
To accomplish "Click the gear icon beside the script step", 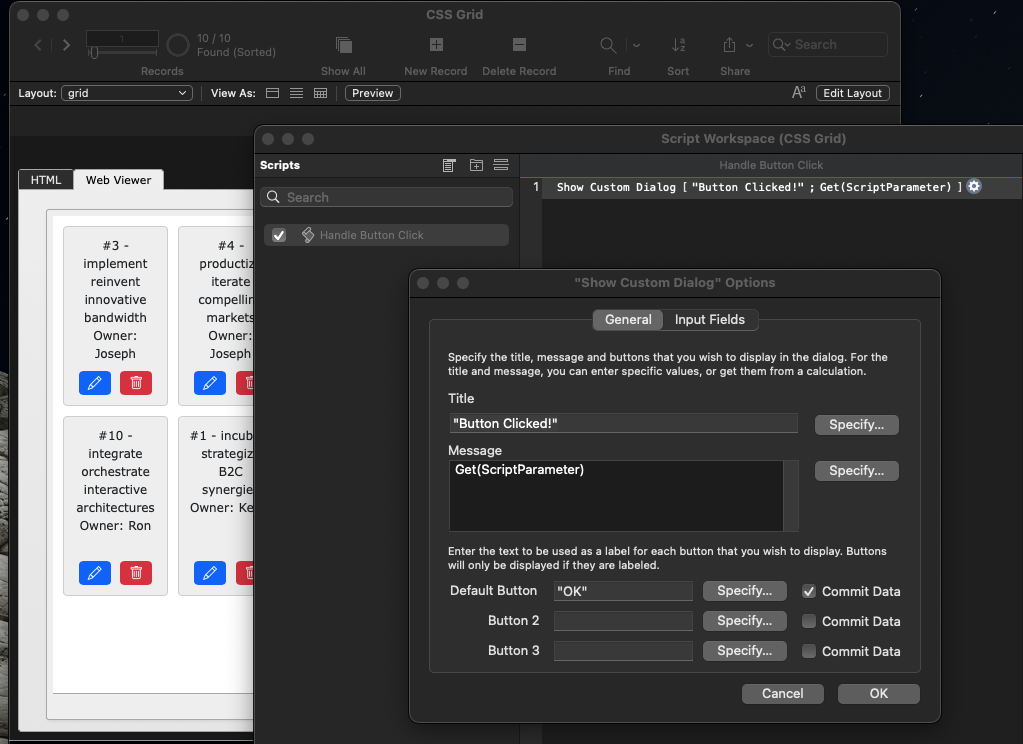I will [x=974, y=187].
